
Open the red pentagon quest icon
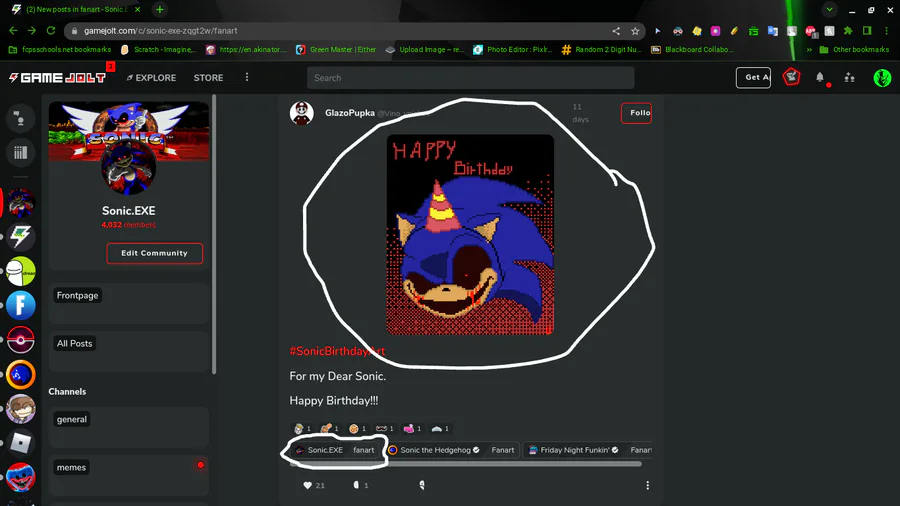click(792, 77)
